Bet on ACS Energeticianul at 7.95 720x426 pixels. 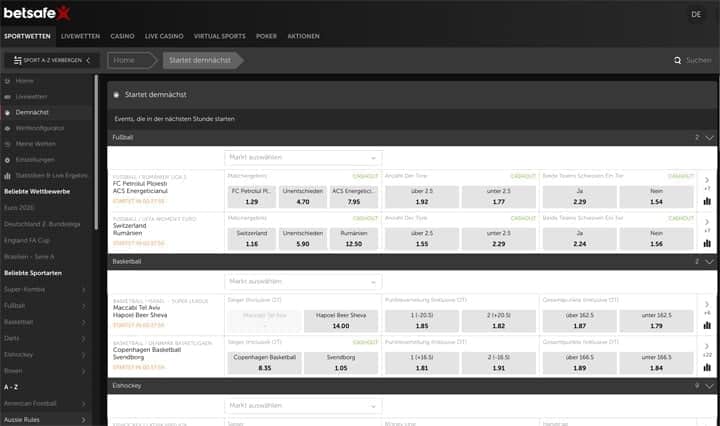[x=354, y=196]
